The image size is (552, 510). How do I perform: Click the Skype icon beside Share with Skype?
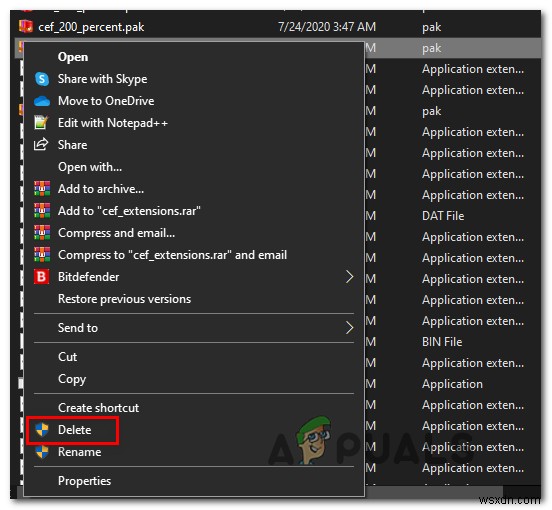(42, 79)
